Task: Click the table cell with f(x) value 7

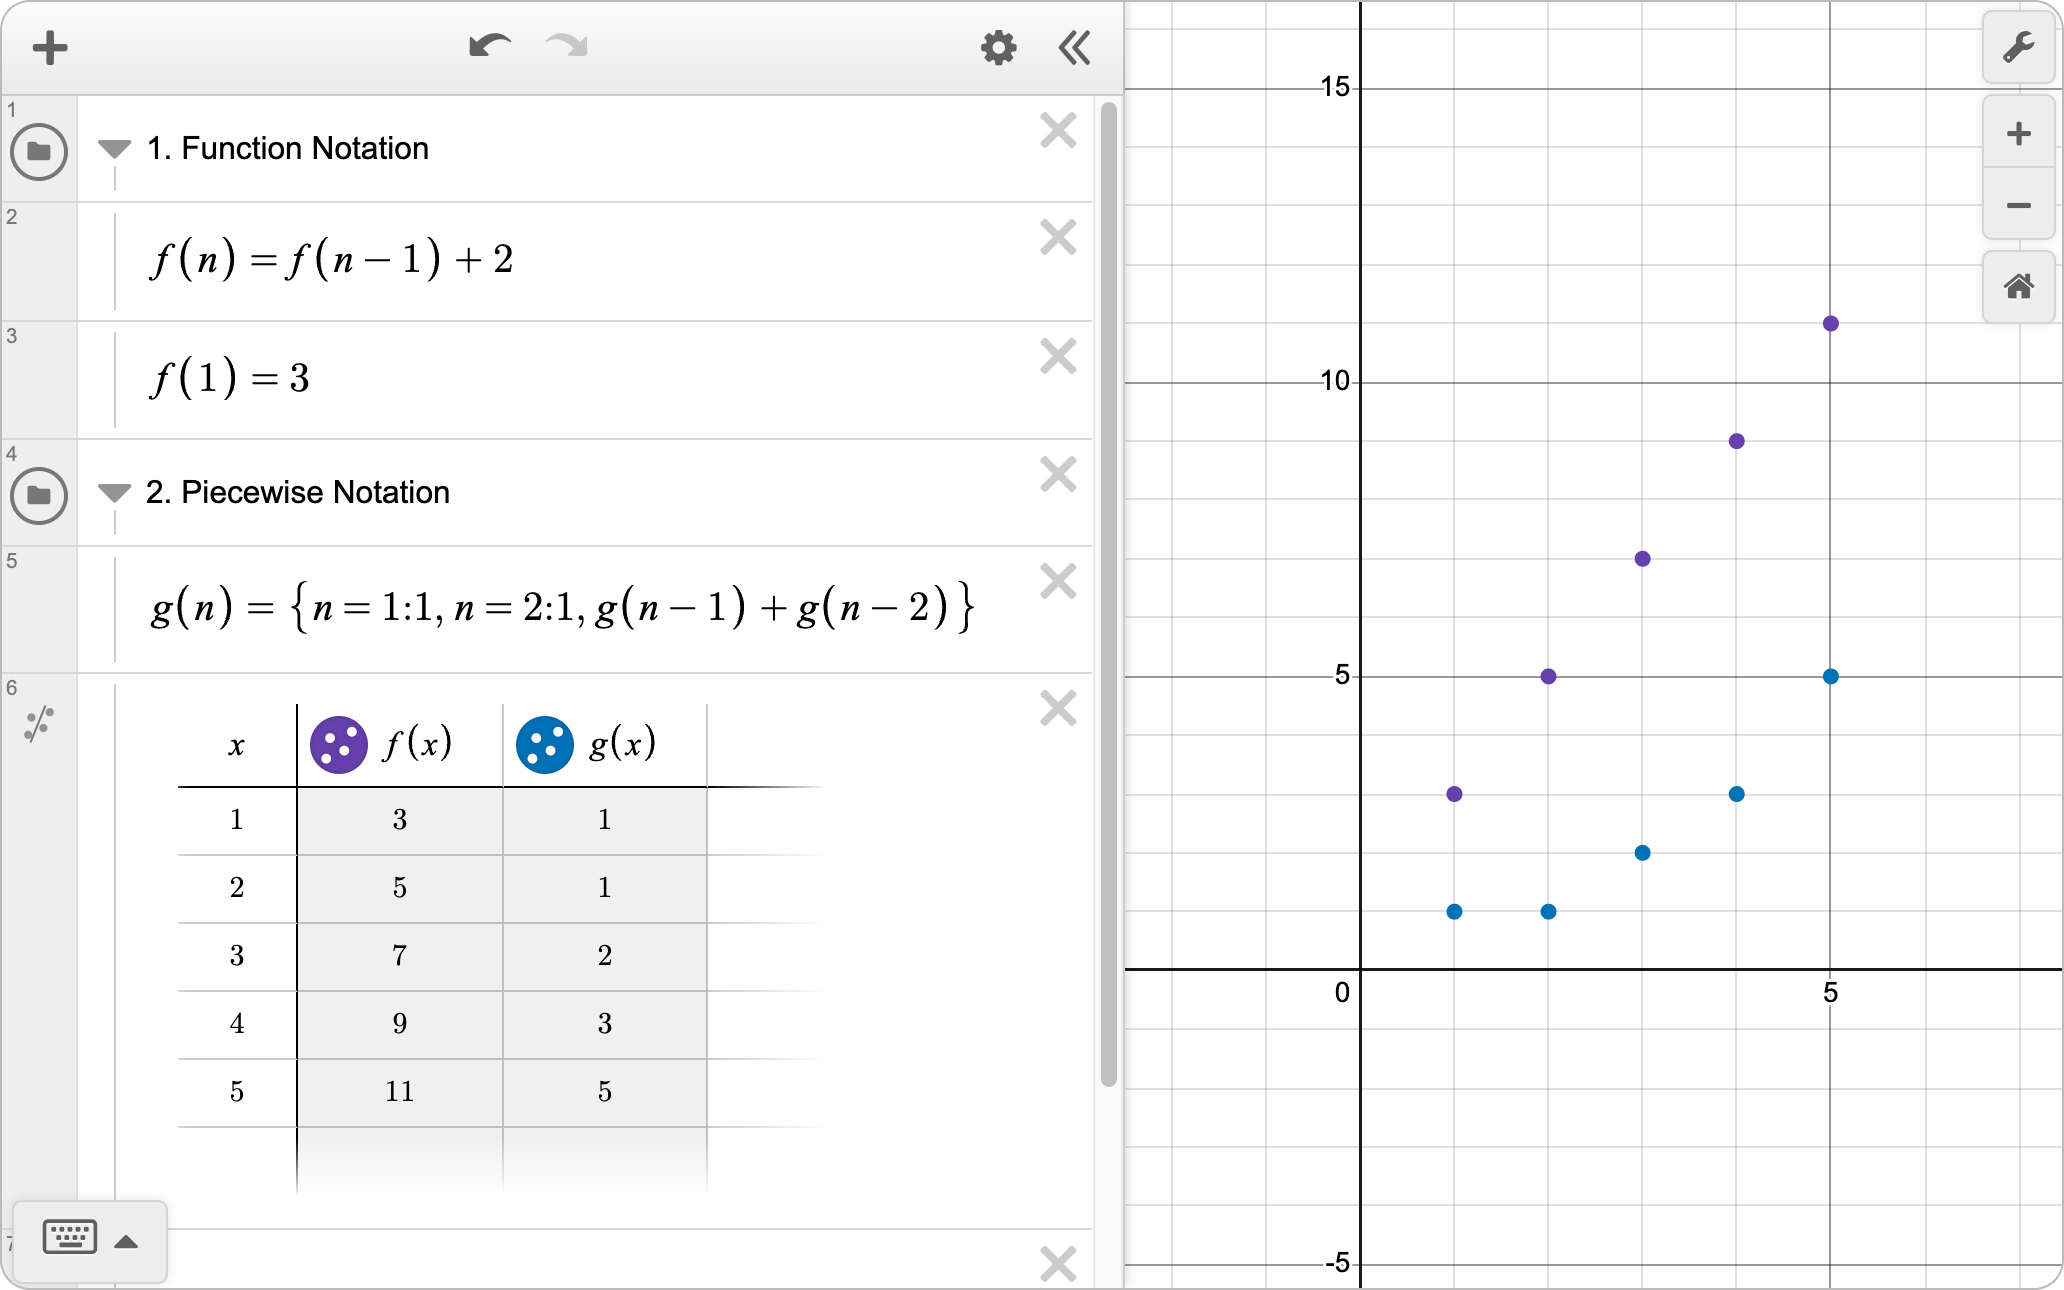Action: (x=400, y=956)
